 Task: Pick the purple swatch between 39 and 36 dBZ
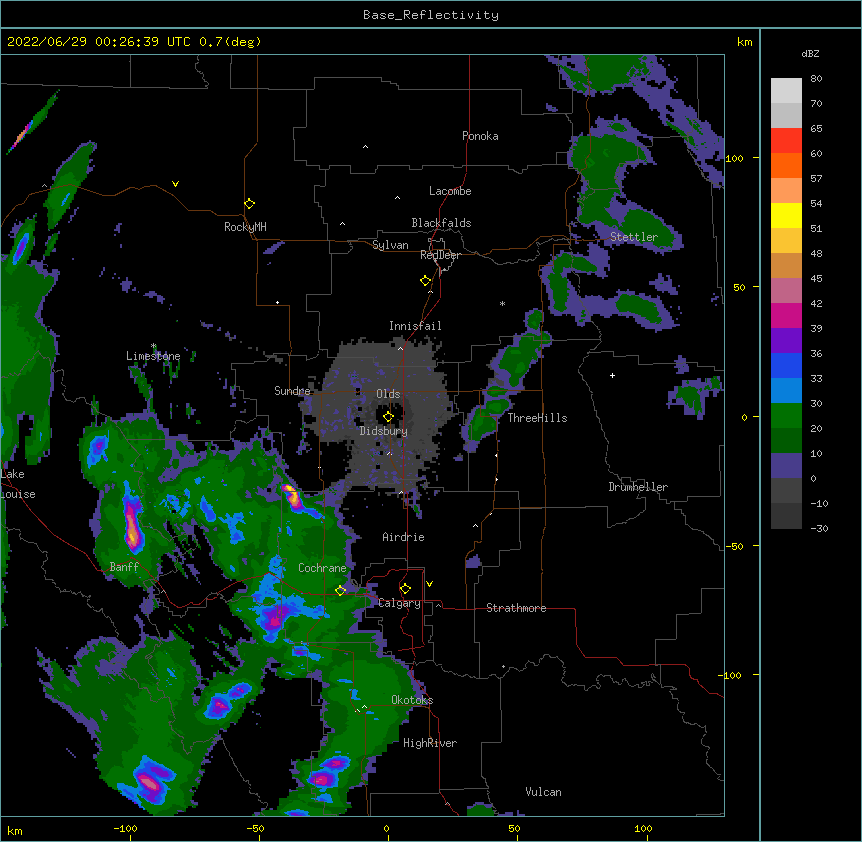click(786, 341)
